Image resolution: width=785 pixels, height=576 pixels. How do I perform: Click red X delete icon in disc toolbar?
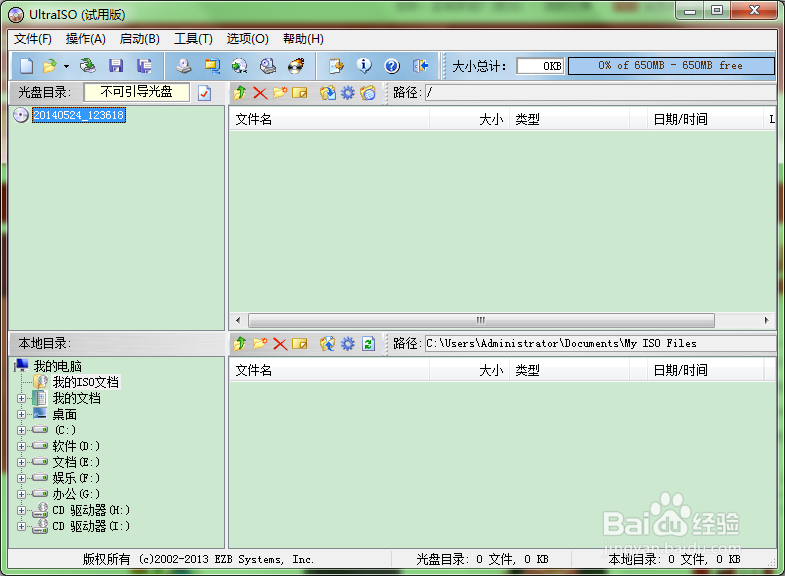[x=260, y=93]
